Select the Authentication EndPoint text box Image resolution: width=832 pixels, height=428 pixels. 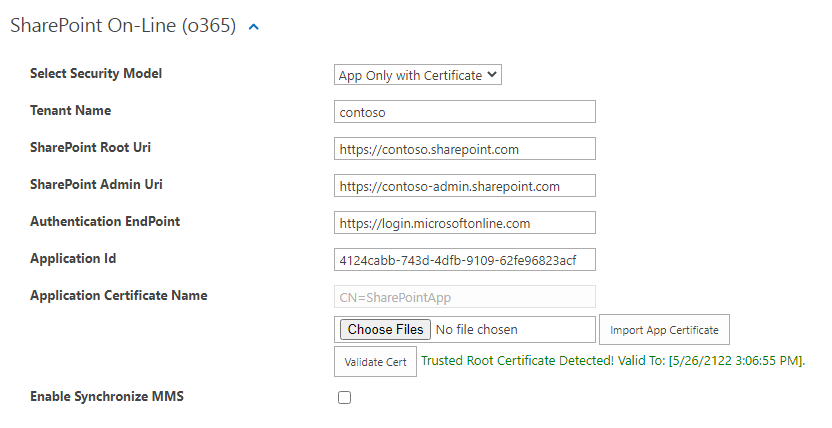tap(465, 223)
